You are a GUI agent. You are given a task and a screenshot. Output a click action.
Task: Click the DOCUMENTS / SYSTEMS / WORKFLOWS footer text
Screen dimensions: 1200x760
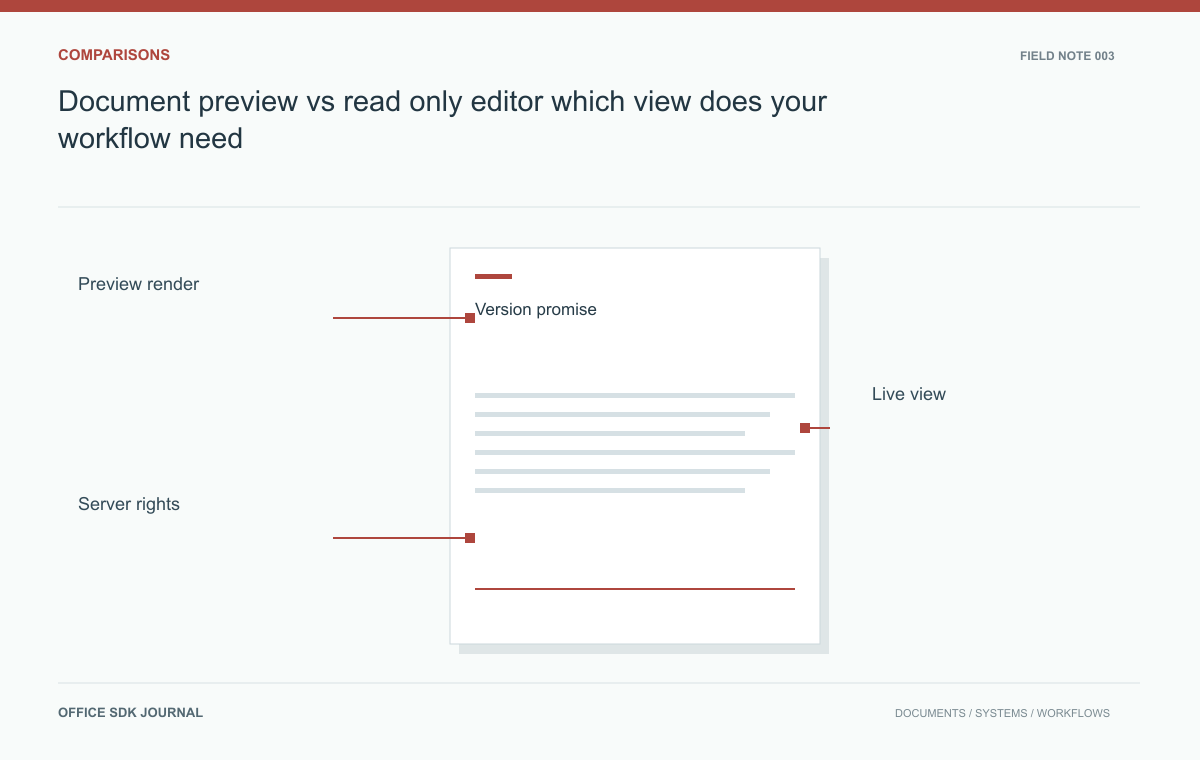click(x=1002, y=713)
